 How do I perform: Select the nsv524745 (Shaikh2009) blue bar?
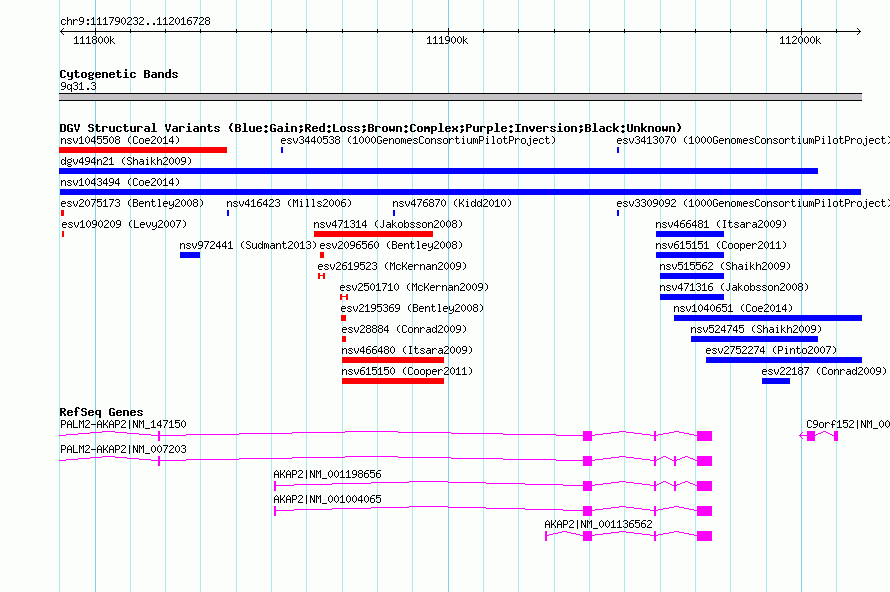pyautogui.click(x=754, y=339)
